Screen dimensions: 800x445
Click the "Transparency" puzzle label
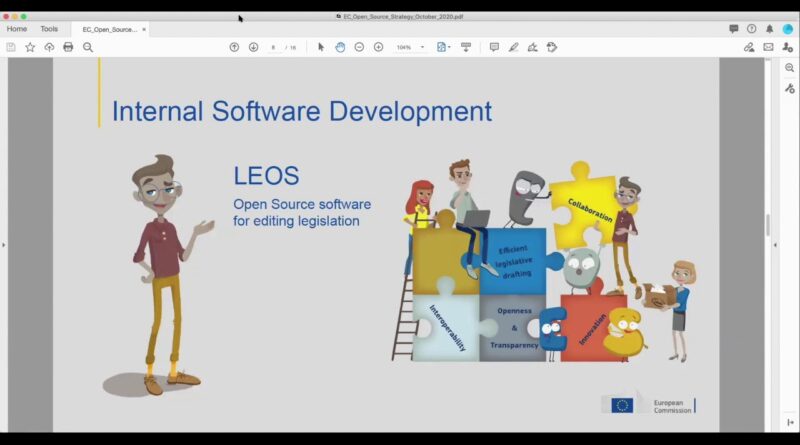[x=514, y=345]
